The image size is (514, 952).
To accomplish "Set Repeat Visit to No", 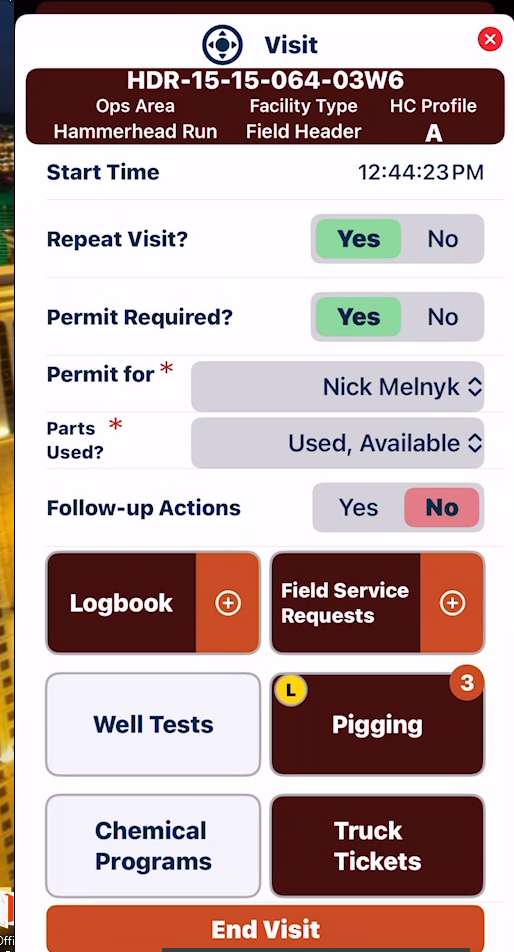I will click(442, 239).
